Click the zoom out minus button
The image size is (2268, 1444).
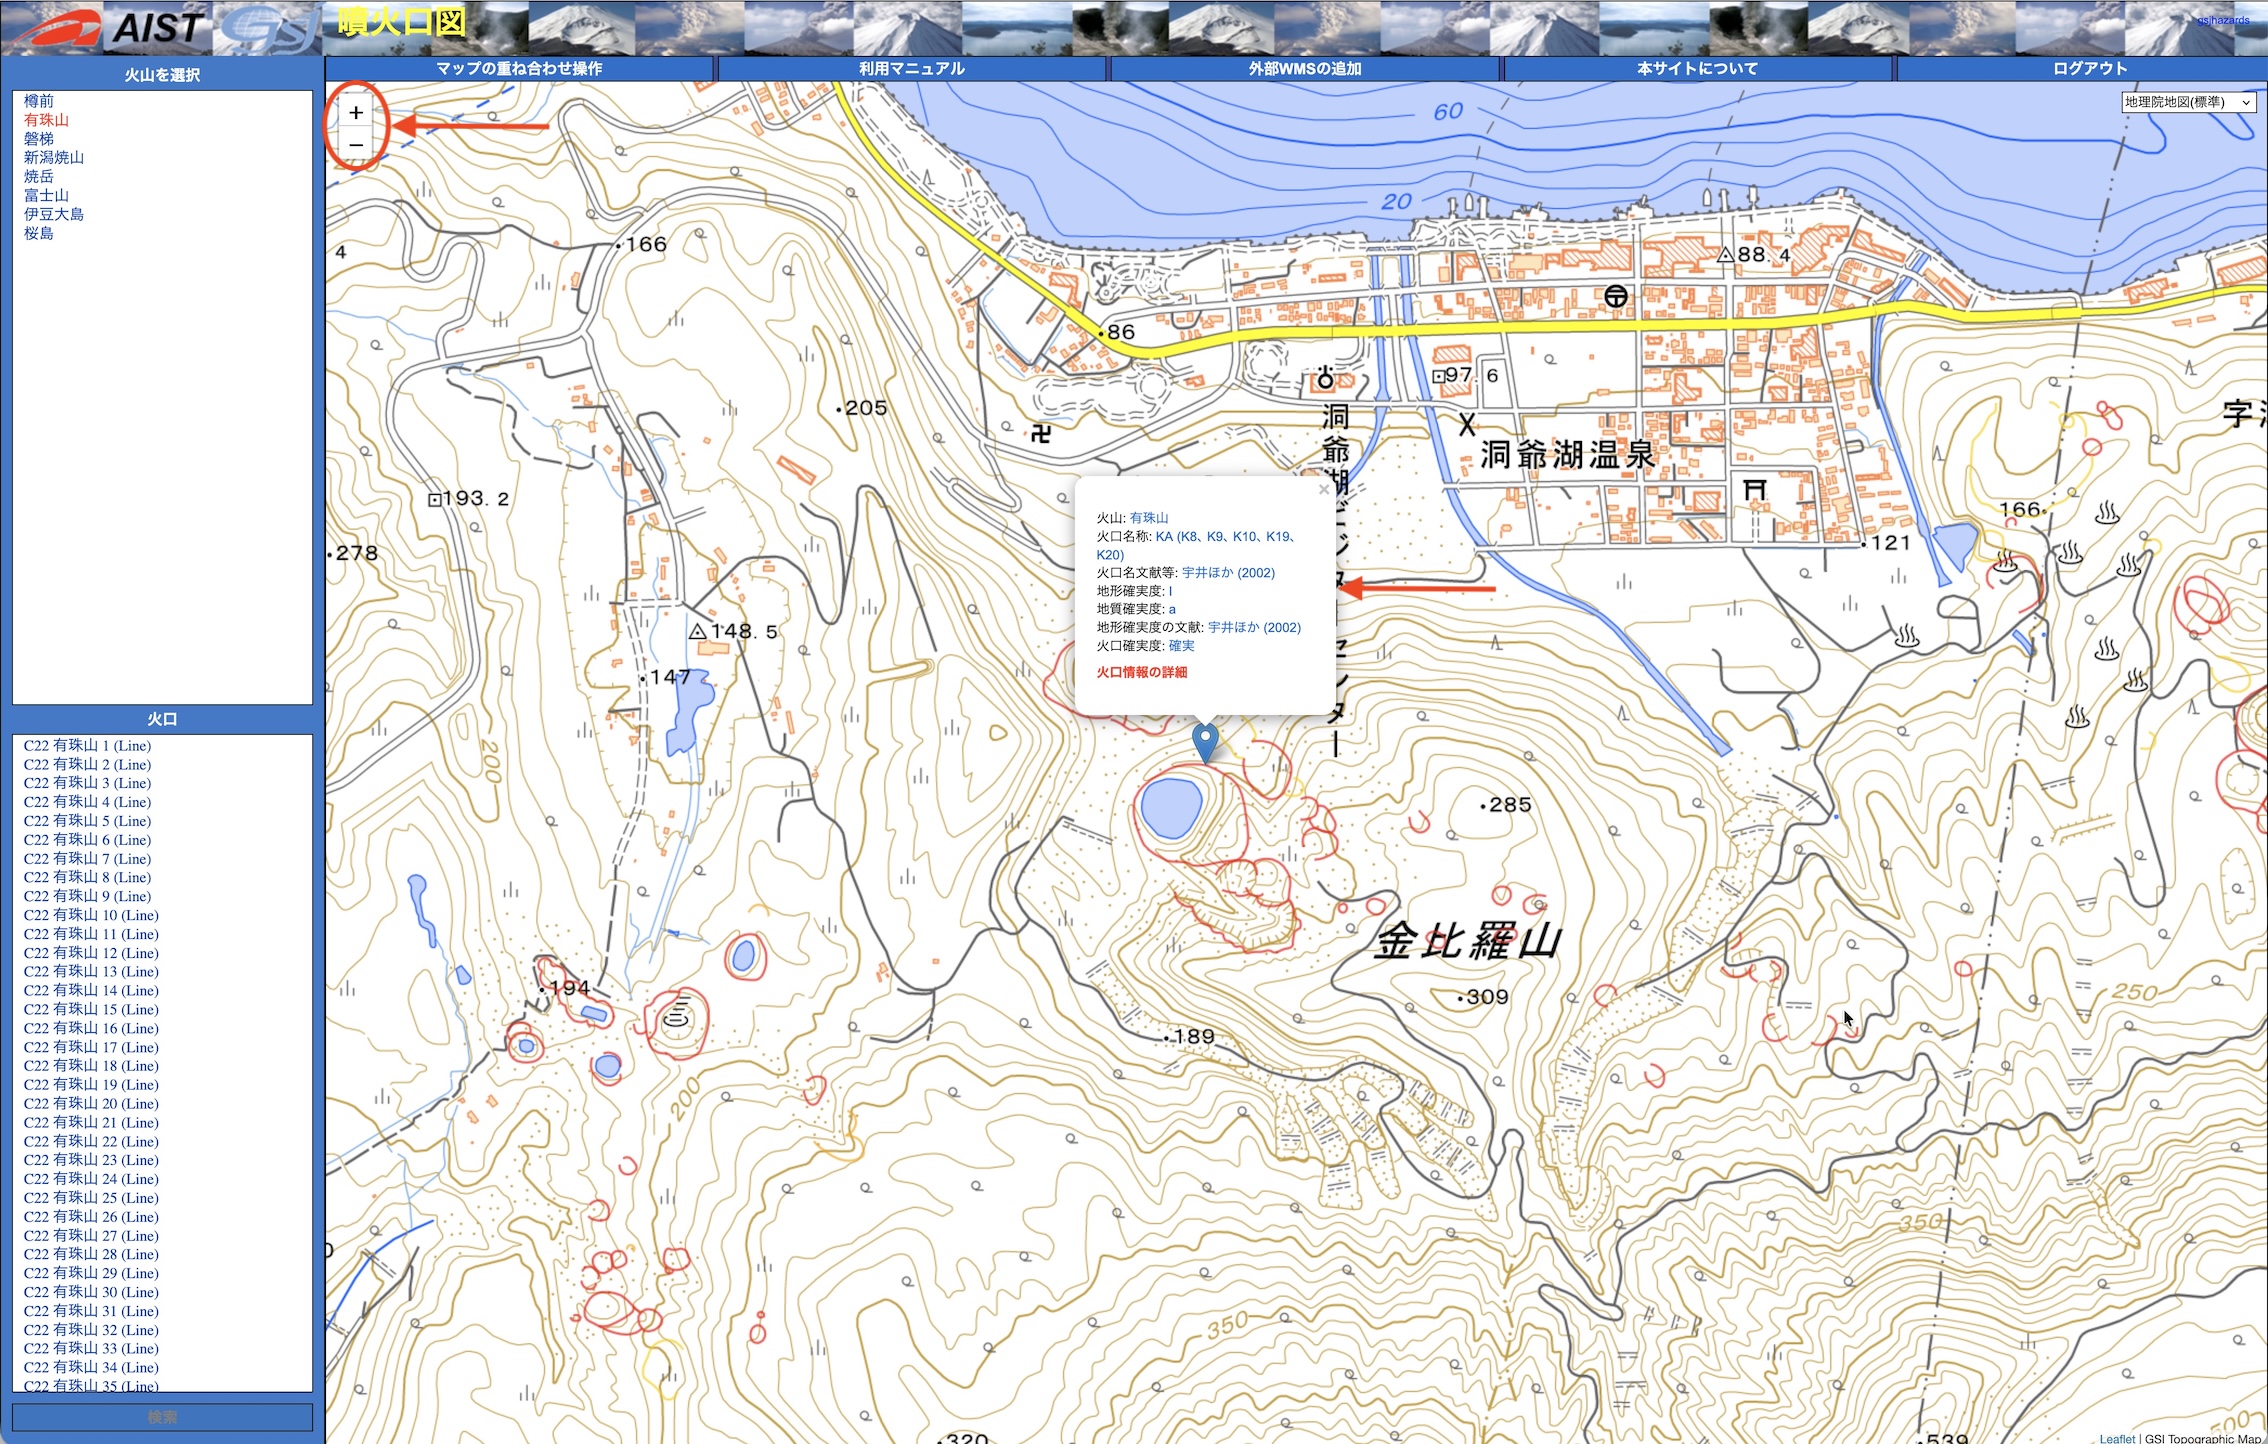click(356, 146)
